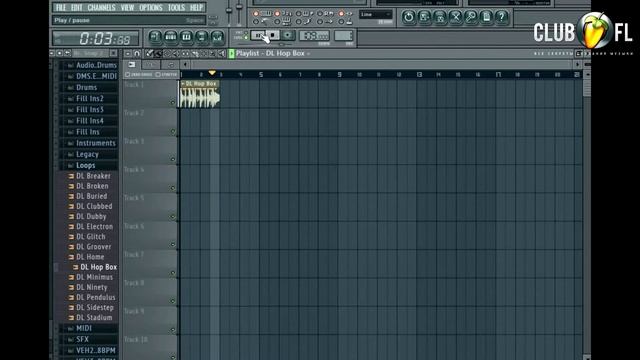Open the audio editor scissors button
This screenshot has height=360, width=640.
pos(456,17)
